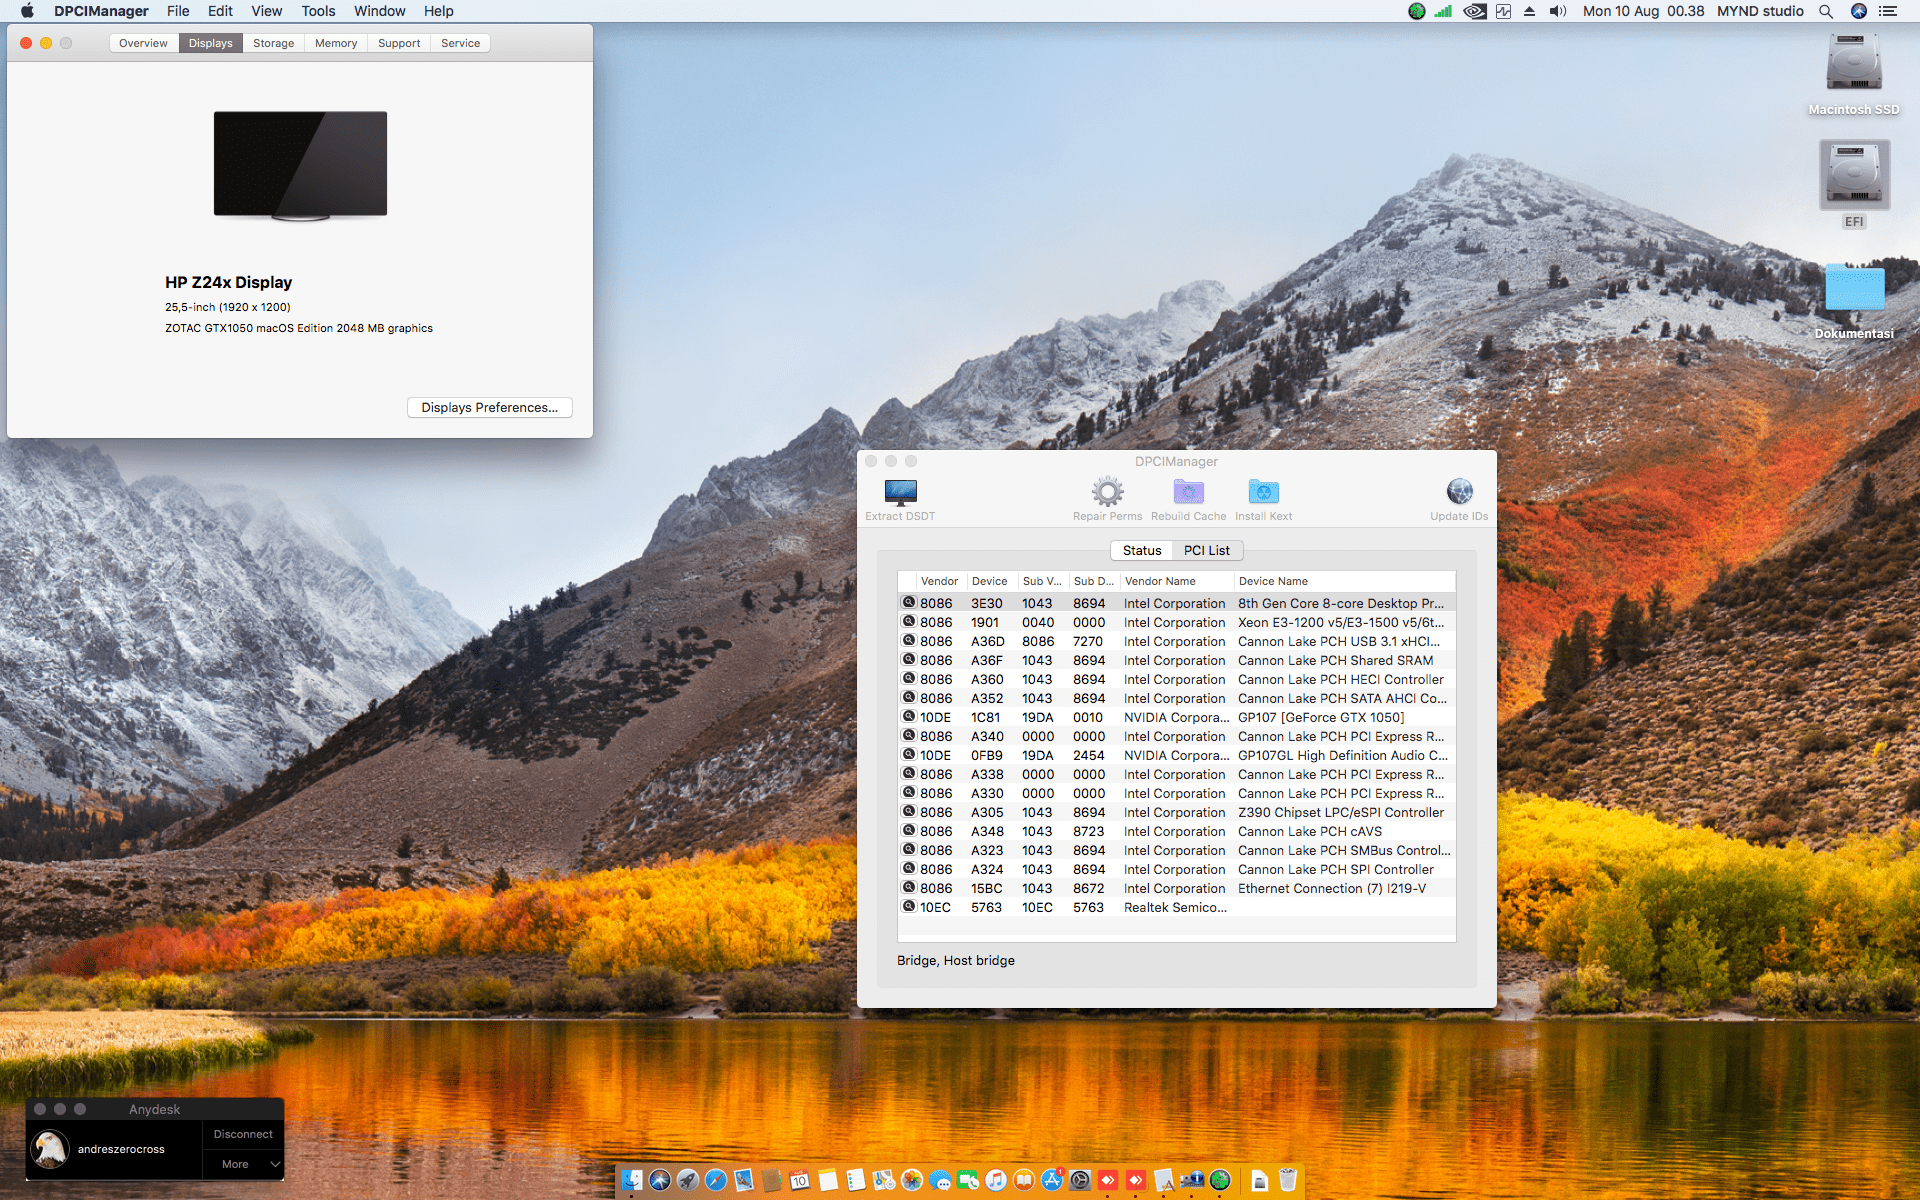Open the App Store from the Dock
Image resolution: width=1920 pixels, height=1200 pixels.
point(1052,1180)
